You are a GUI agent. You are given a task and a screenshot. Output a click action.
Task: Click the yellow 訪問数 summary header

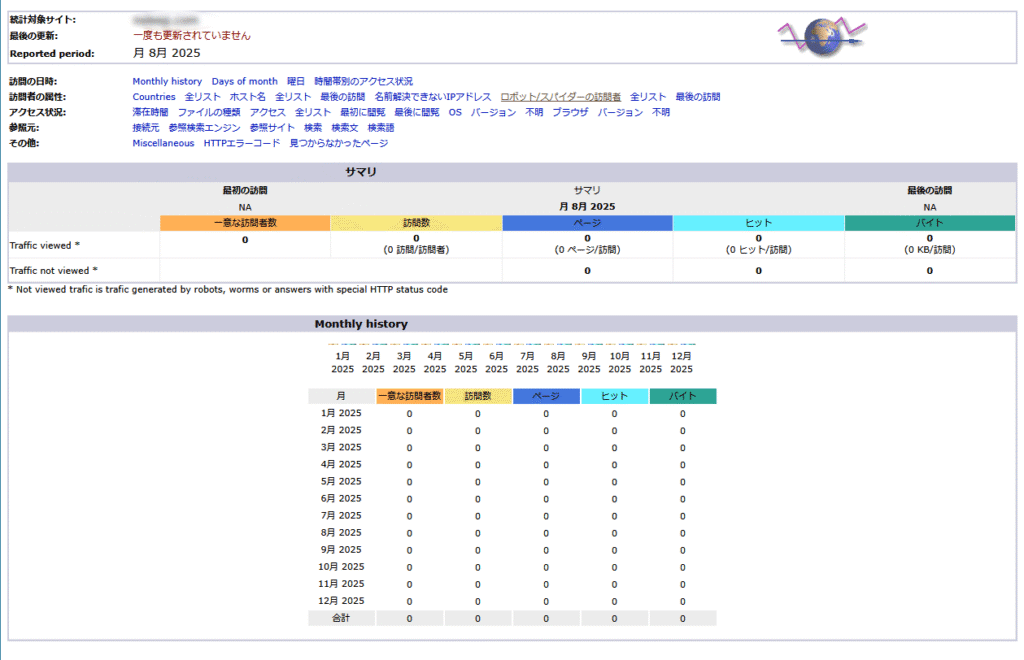416,223
